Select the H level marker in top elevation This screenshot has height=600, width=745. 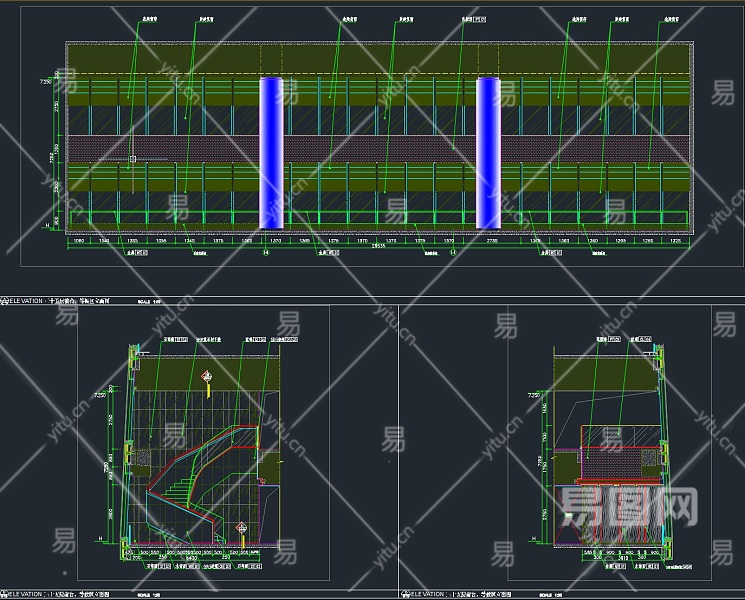pos(46,227)
